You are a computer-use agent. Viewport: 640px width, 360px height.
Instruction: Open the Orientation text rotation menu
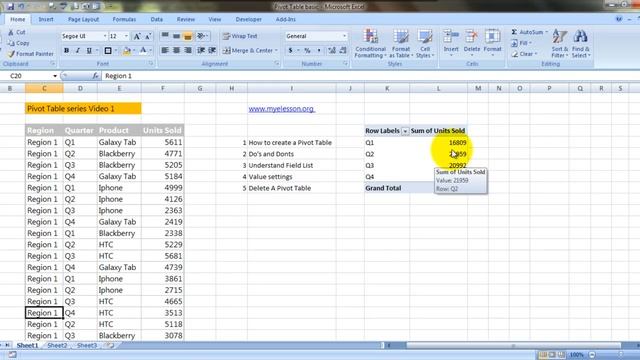coord(202,36)
